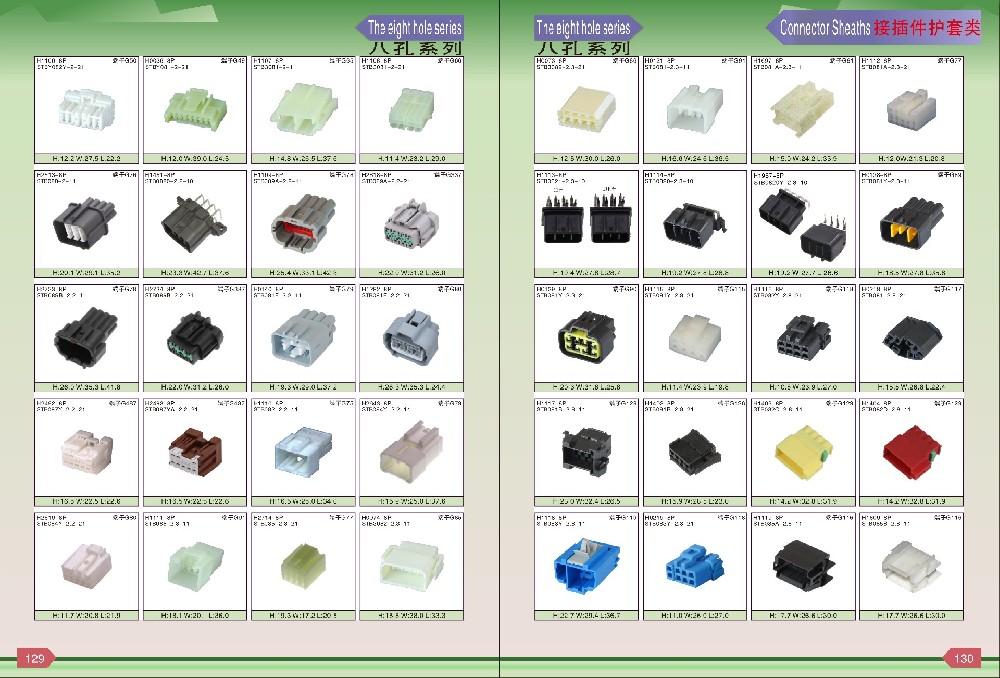Open the black connector with yellow terminals
This screenshot has width=1000, height=678.
click(x=911, y=222)
